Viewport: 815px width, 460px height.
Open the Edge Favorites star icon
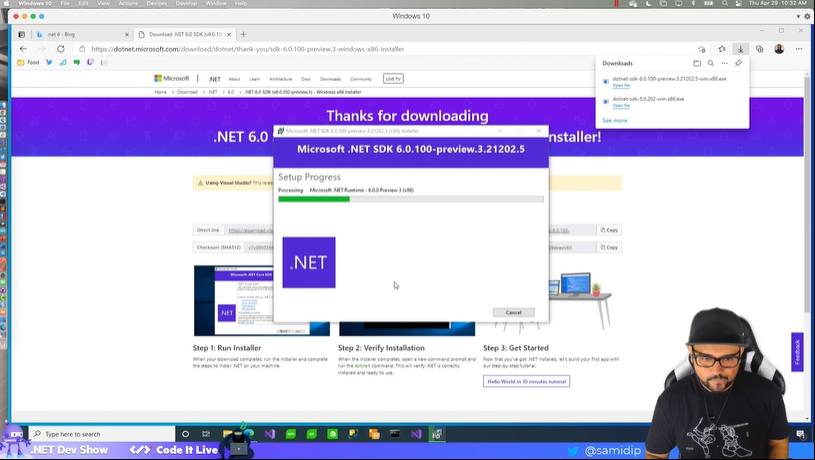[x=722, y=49]
